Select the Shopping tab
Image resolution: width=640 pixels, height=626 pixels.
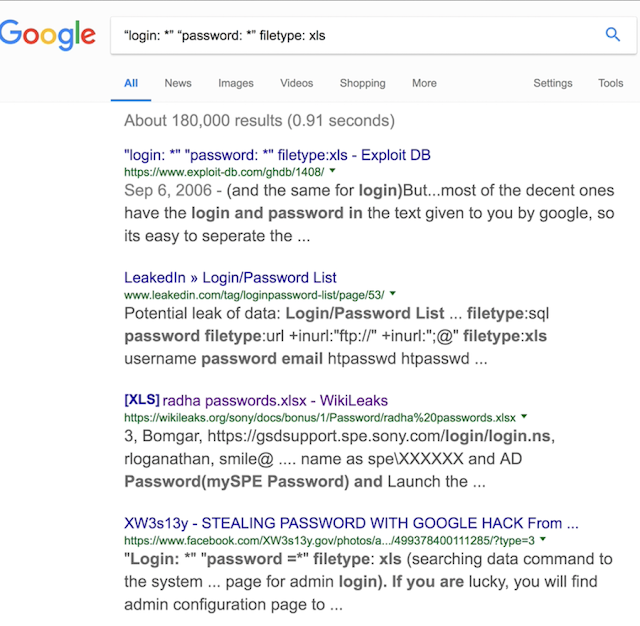(x=362, y=83)
